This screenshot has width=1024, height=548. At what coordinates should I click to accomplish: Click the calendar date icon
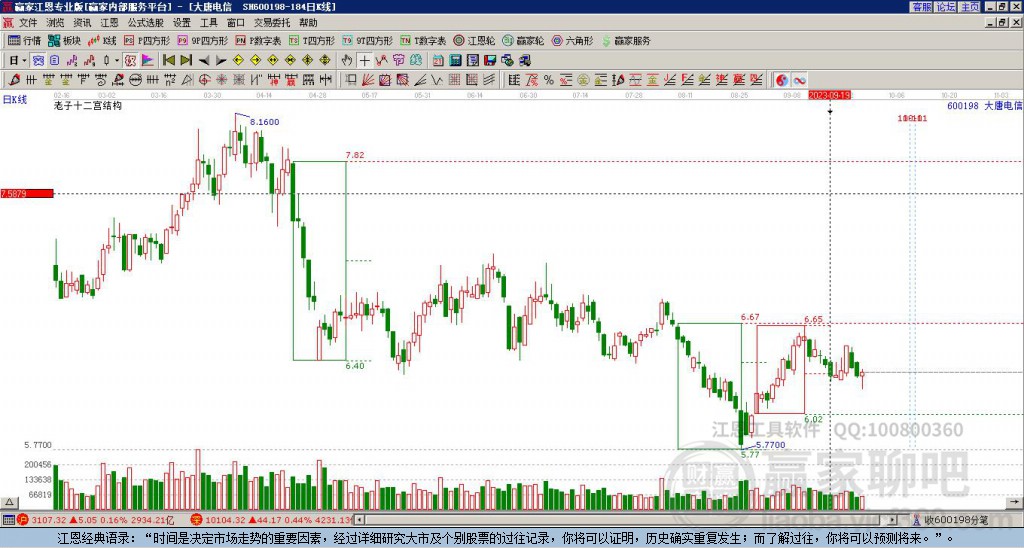[438, 61]
